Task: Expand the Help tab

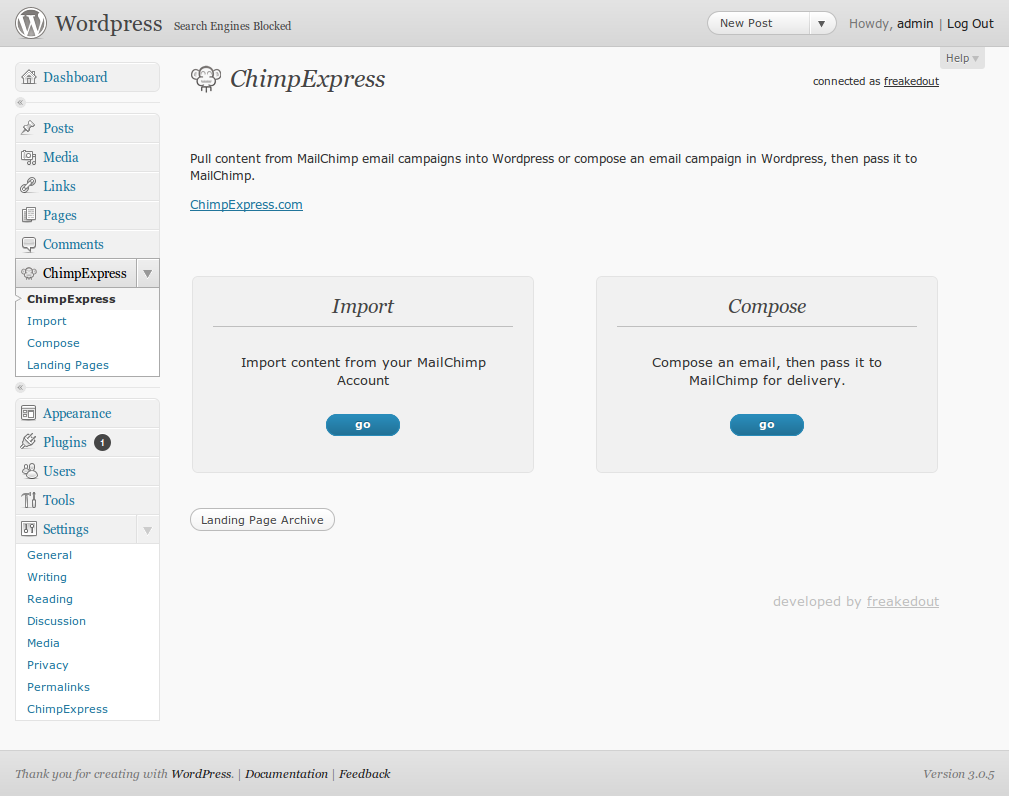Action: click(962, 58)
